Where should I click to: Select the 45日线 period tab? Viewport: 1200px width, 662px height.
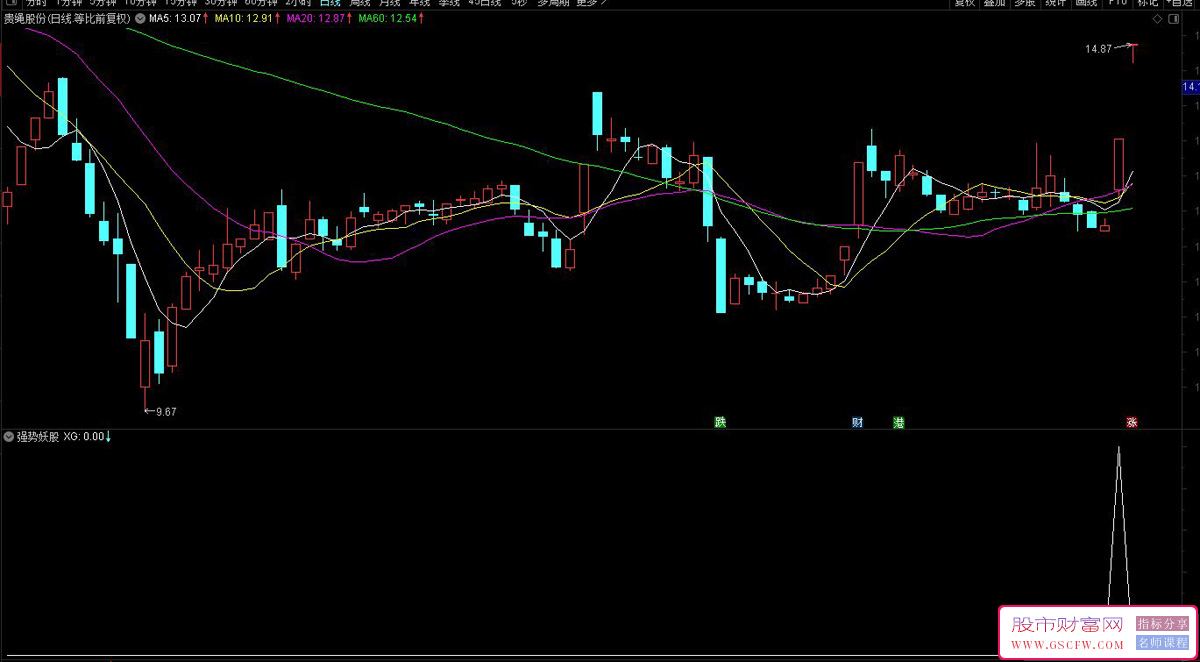(485, 3)
